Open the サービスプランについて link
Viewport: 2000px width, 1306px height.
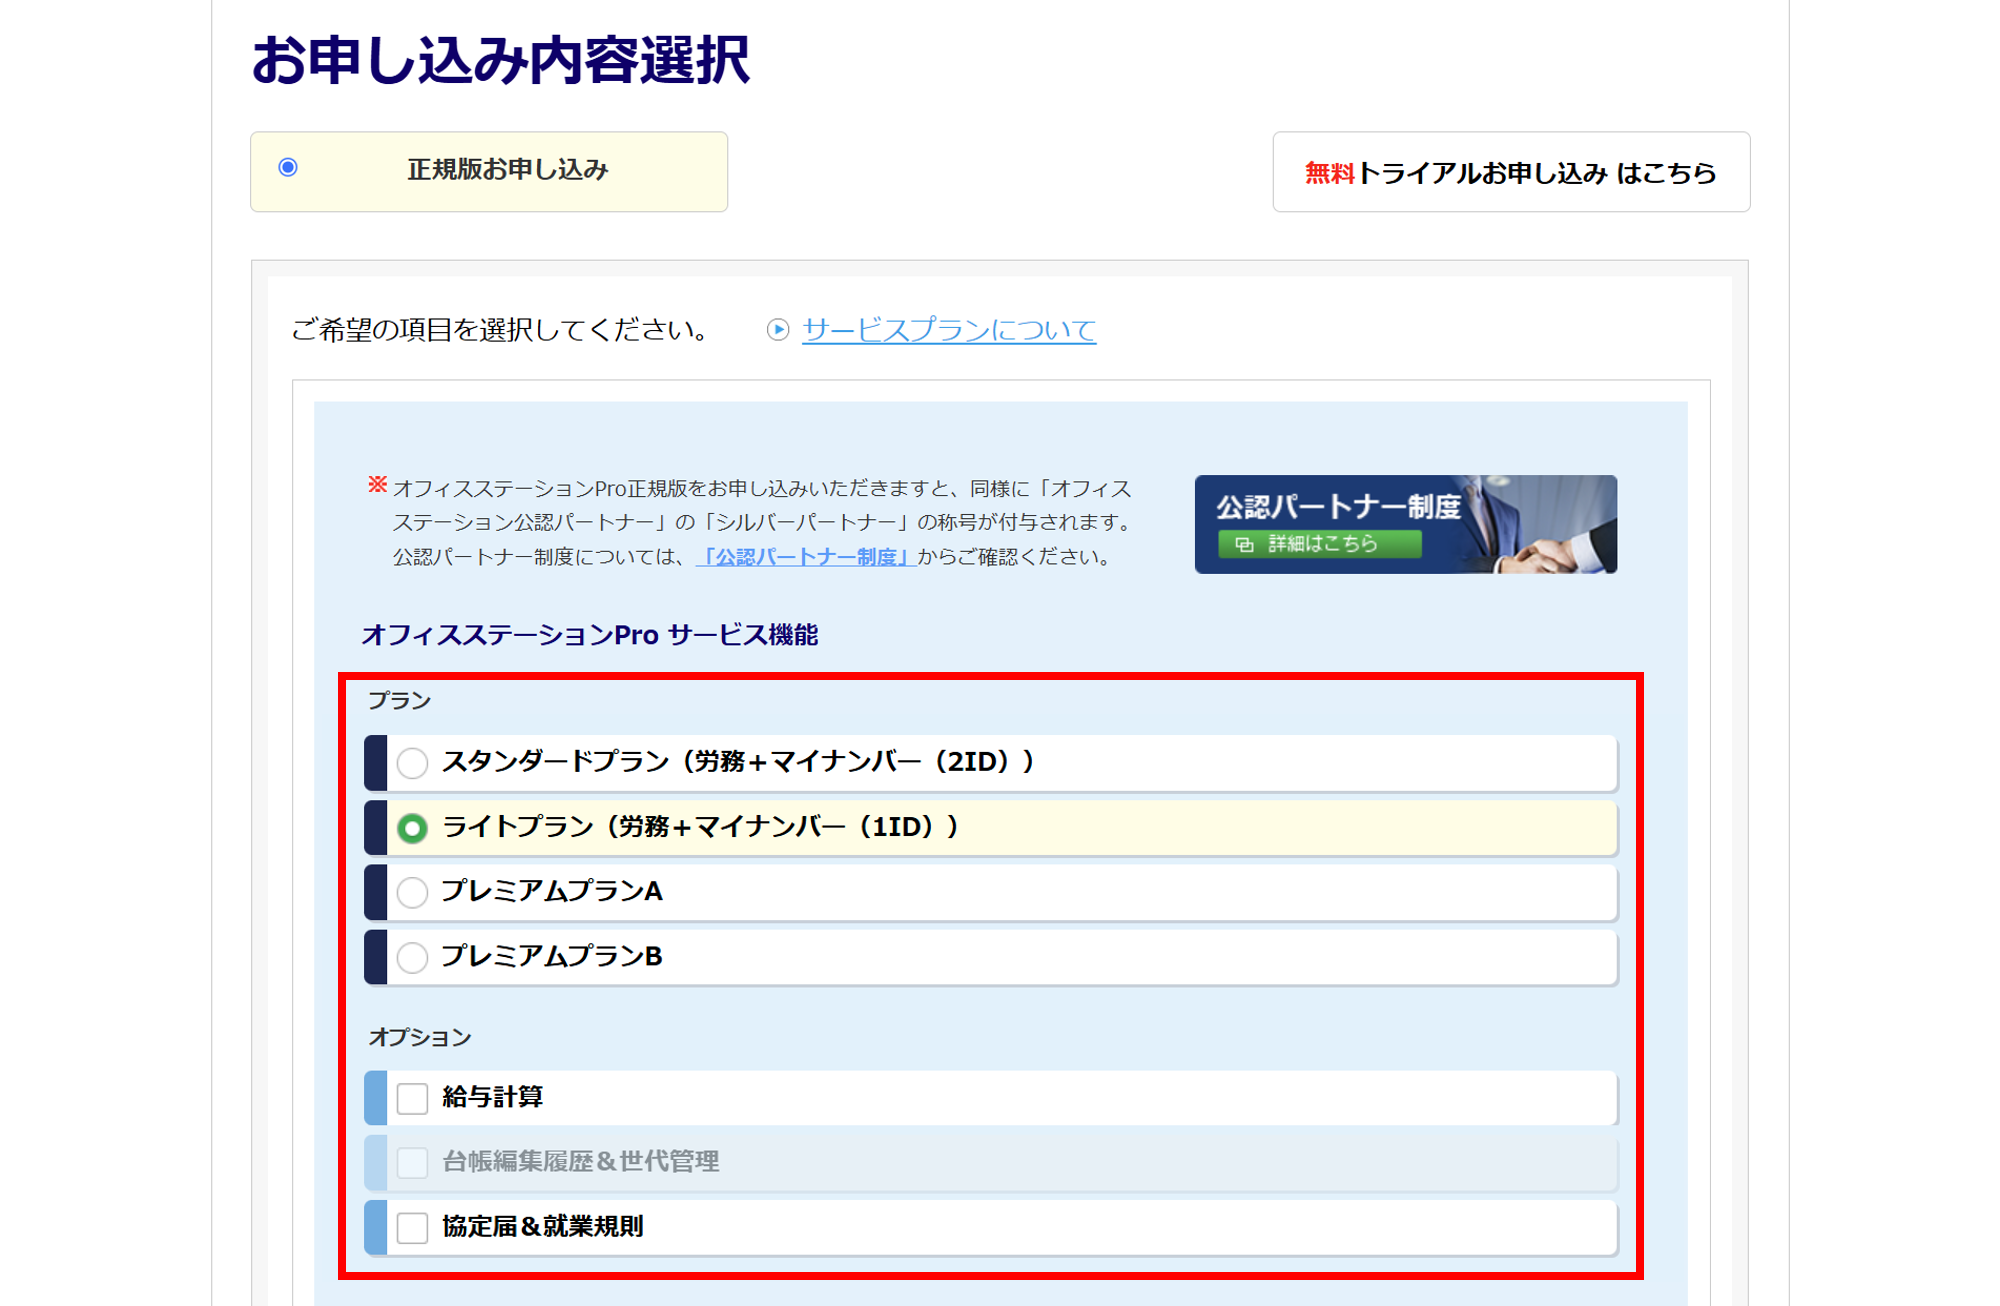coord(948,330)
